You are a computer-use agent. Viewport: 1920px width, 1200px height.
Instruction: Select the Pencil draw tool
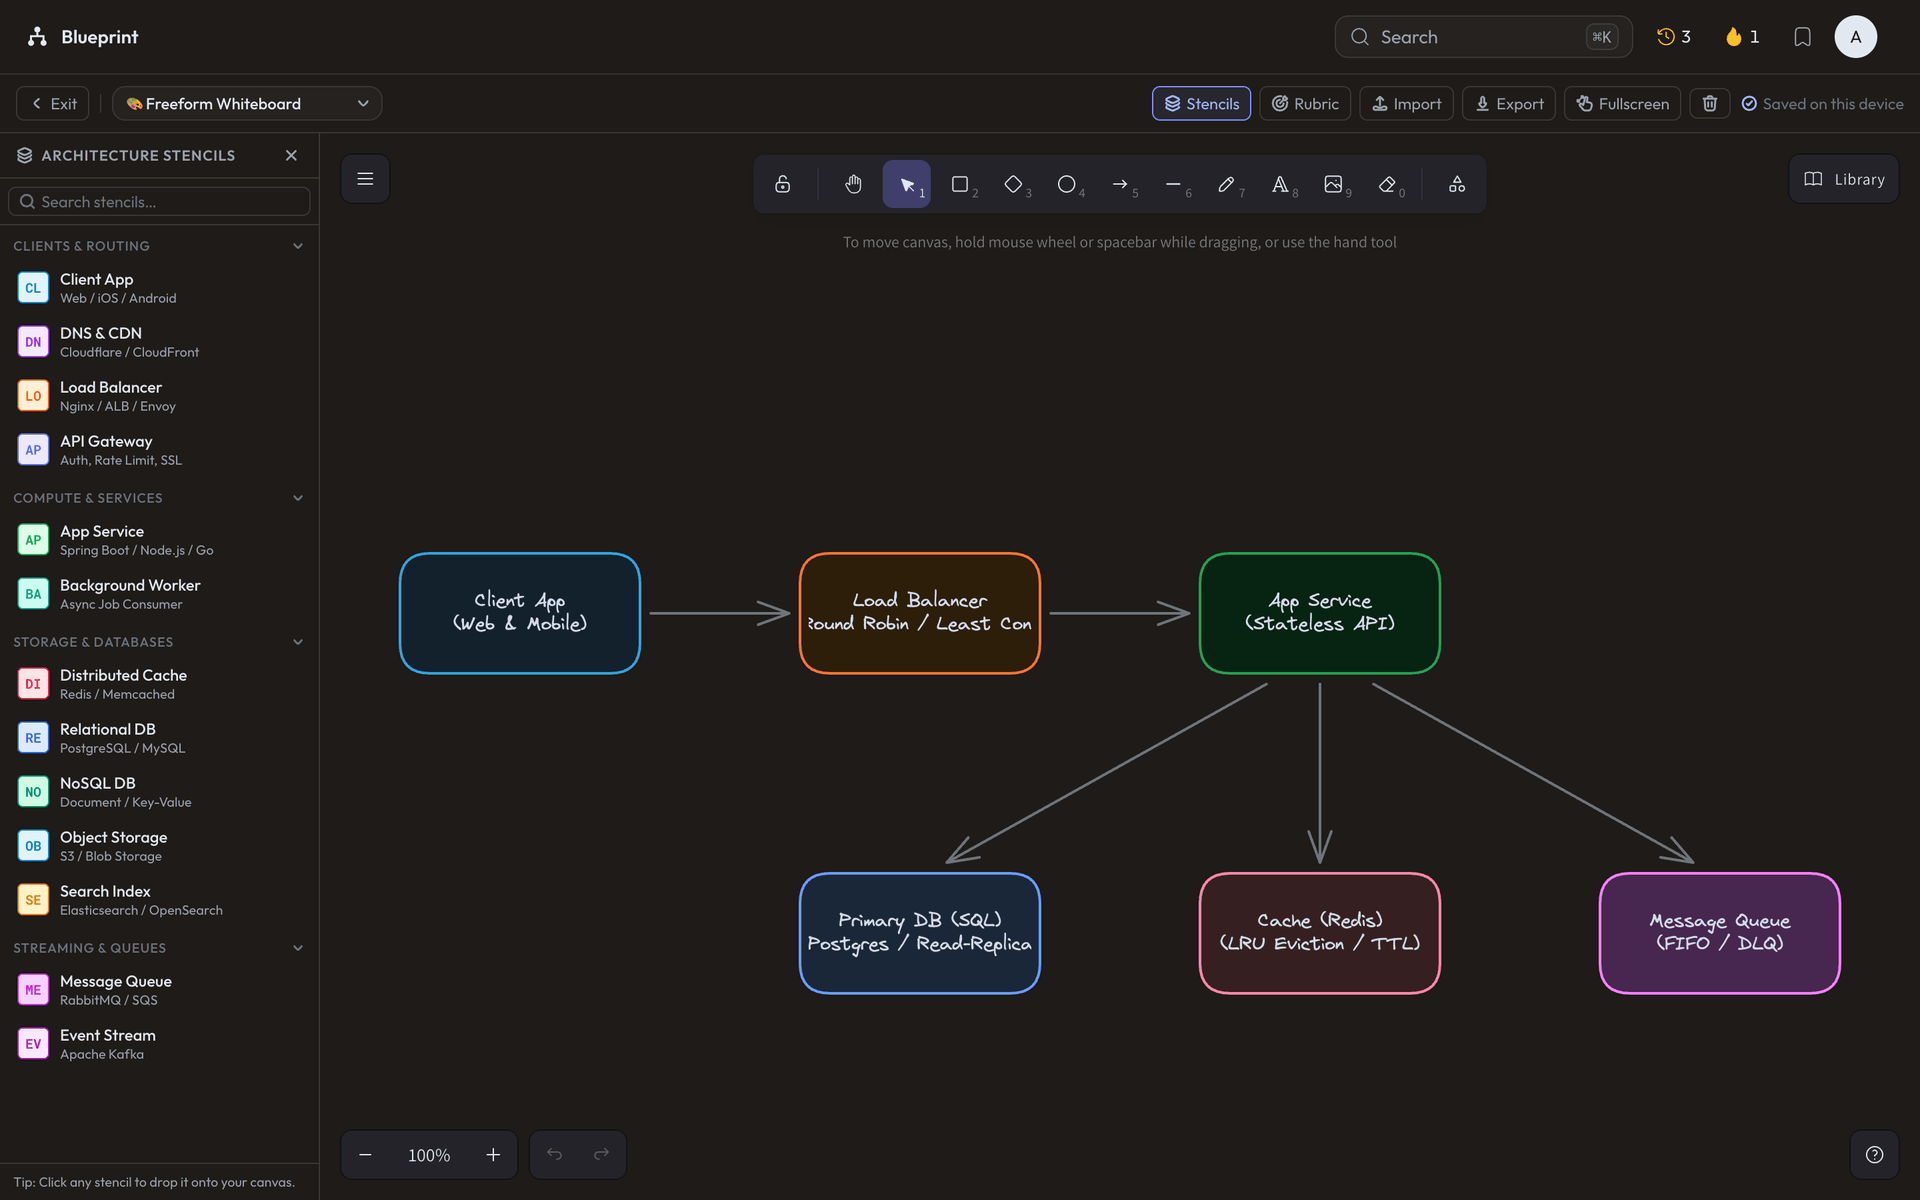click(1227, 184)
